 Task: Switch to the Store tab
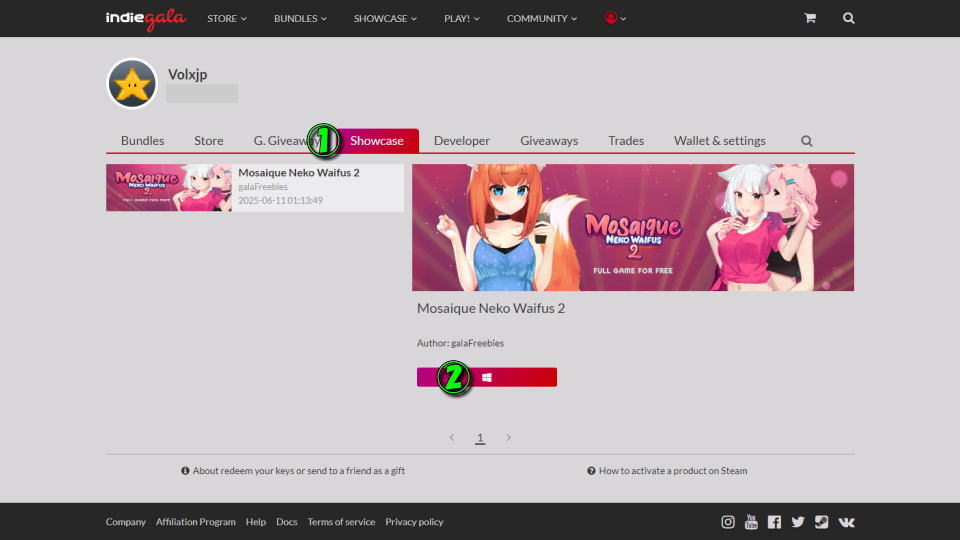[x=209, y=141]
